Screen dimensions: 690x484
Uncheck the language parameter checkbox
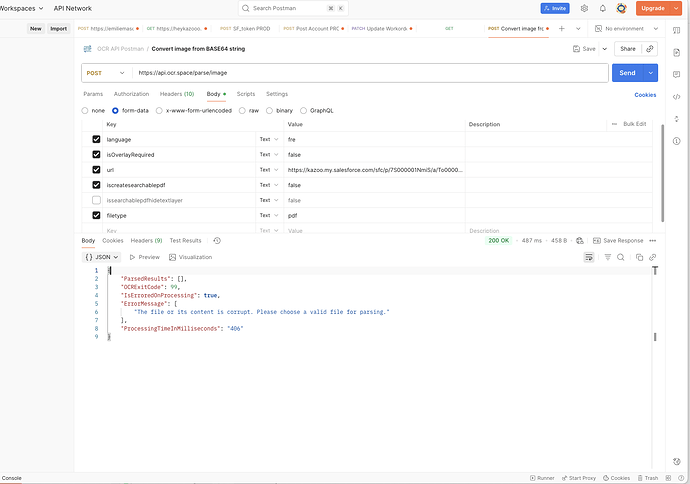(96, 140)
